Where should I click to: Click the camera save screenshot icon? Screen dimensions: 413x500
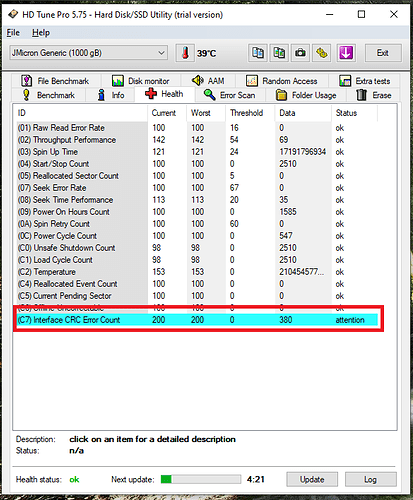[300, 53]
